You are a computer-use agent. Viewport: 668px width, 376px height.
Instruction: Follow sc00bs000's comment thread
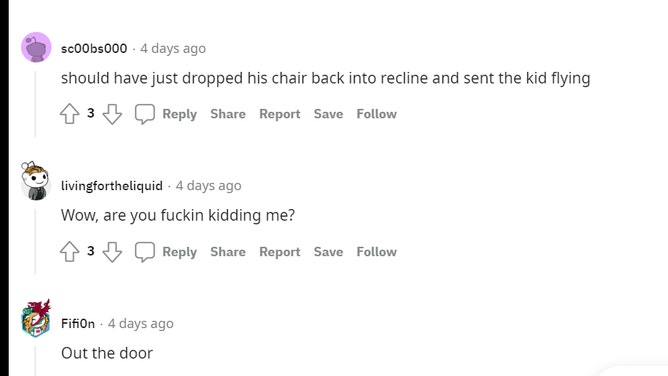[x=377, y=114]
